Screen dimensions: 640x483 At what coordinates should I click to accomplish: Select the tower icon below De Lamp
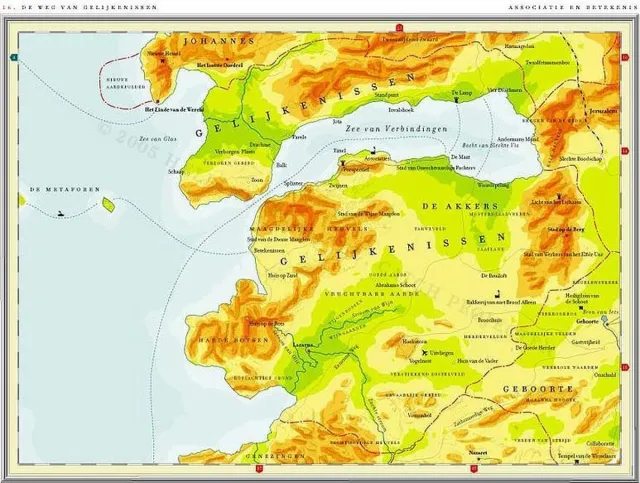coord(457,99)
